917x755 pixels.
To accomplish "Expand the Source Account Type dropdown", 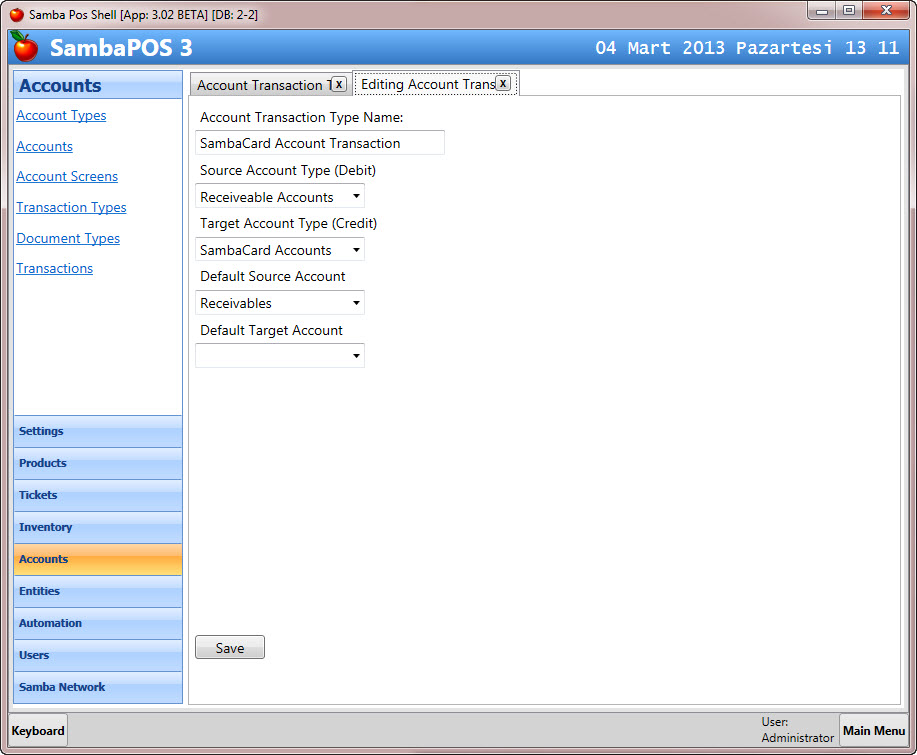I will 280,197.
